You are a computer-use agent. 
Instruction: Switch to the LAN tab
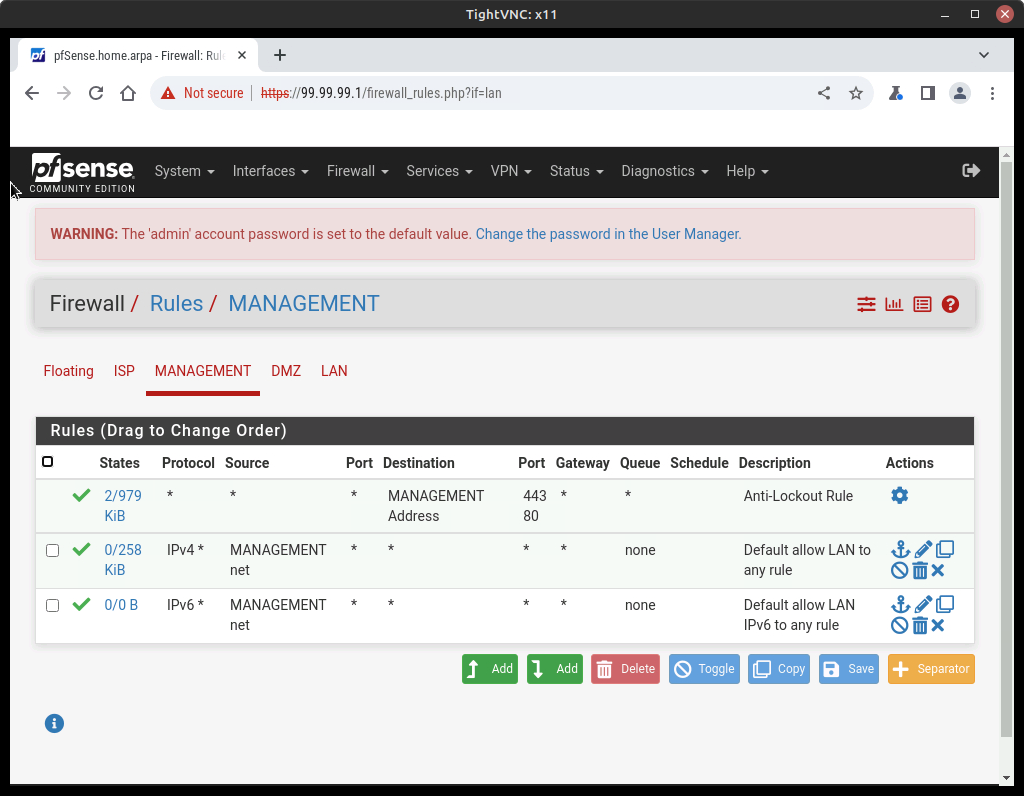[334, 371]
